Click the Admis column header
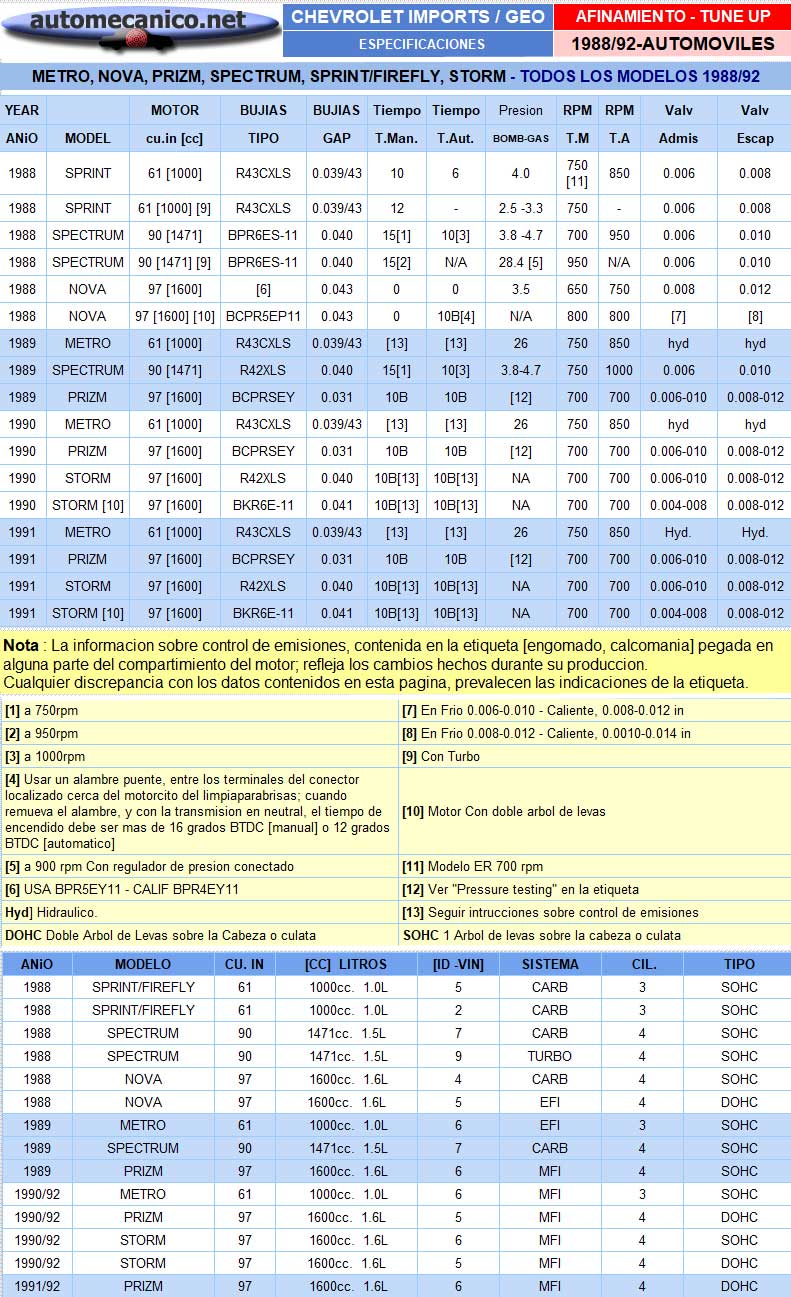The height and width of the screenshot is (1297, 791). (x=679, y=139)
